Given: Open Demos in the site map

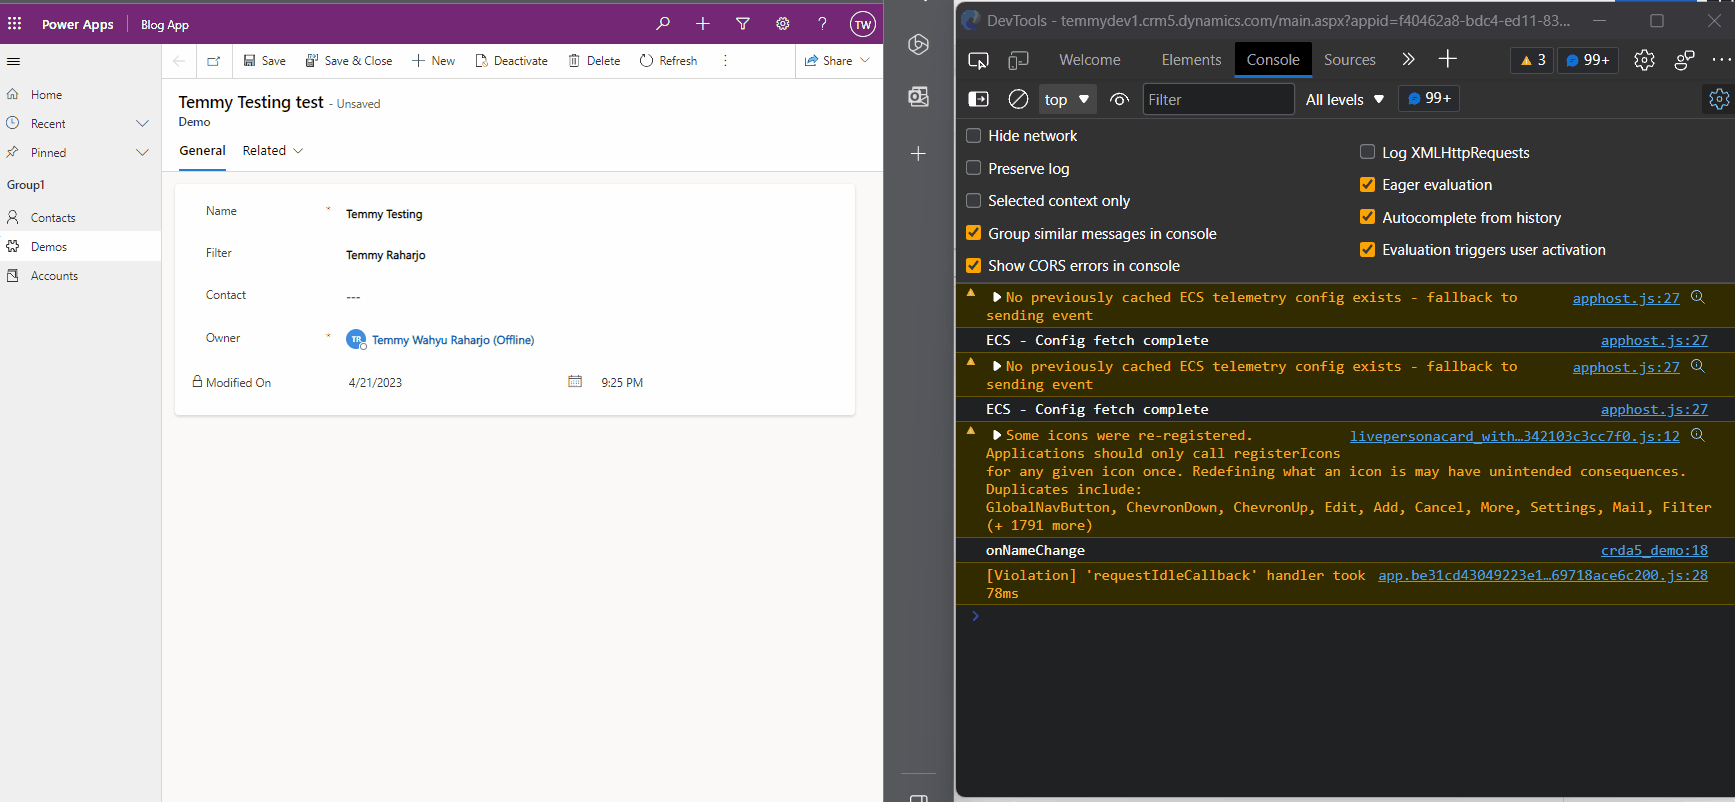Looking at the screenshot, I should click(x=80, y=247).
